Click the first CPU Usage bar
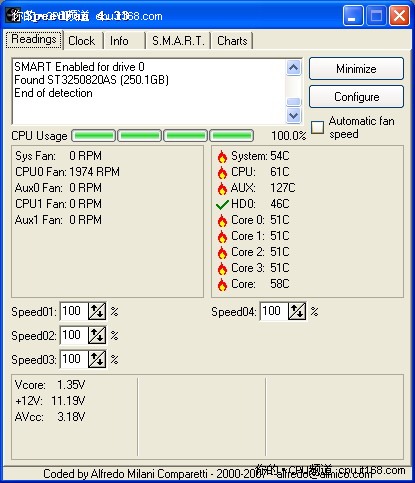 tap(94, 136)
